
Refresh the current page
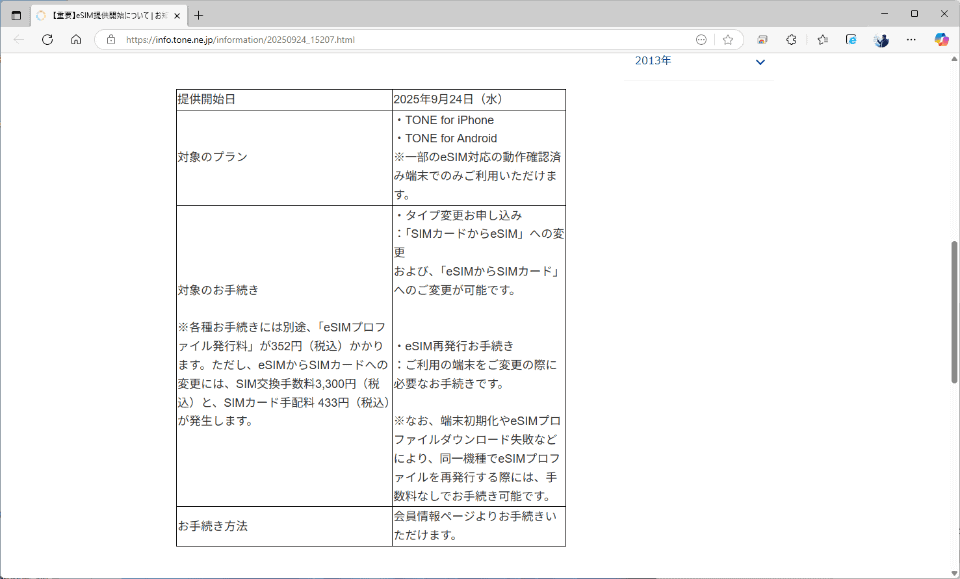[47, 40]
